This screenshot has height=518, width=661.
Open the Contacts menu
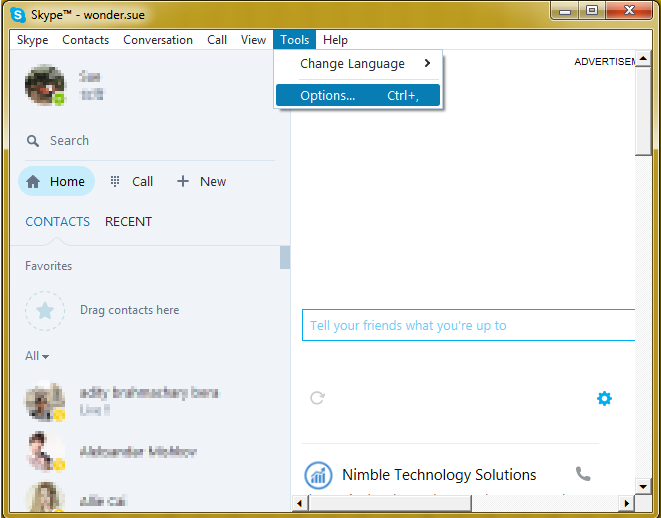point(86,40)
